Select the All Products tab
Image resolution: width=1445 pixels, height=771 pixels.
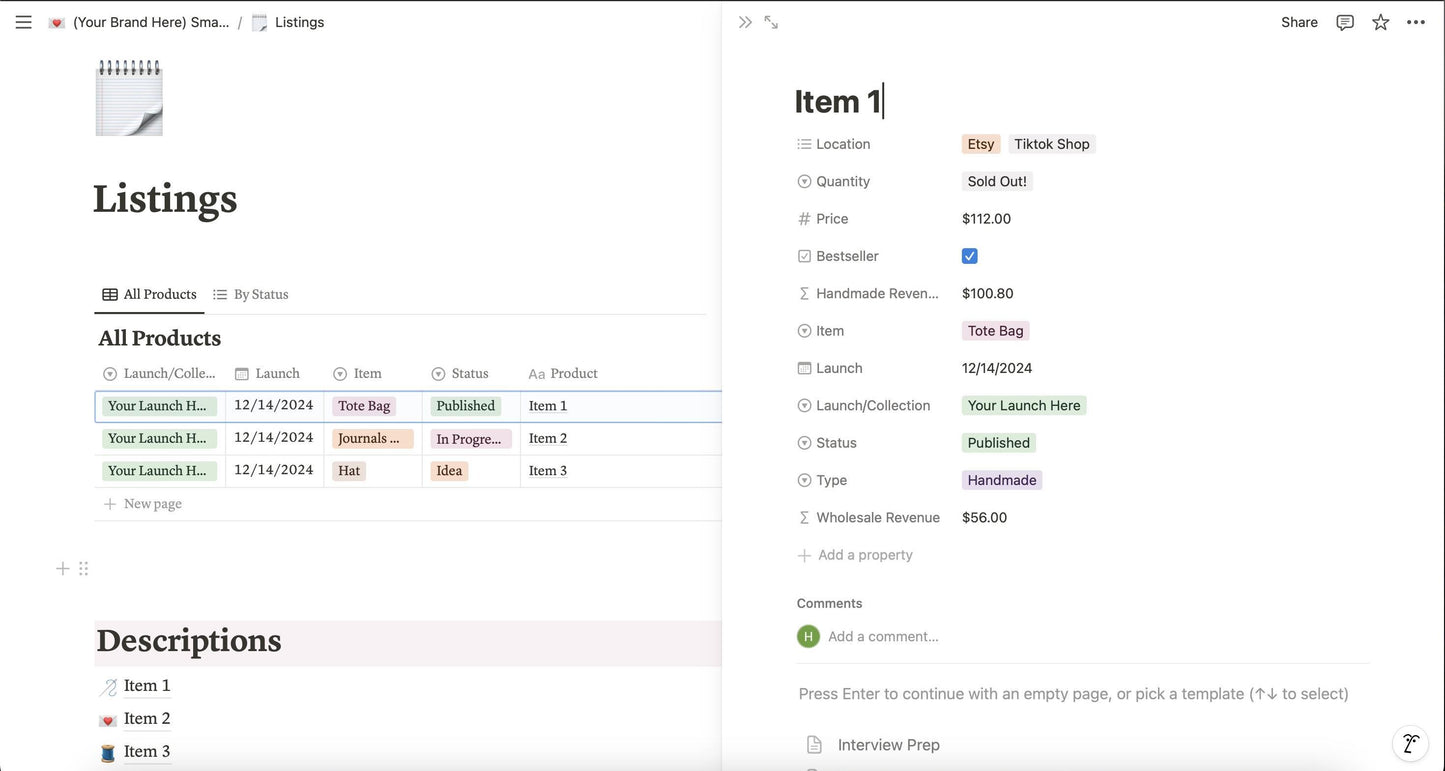click(150, 294)
